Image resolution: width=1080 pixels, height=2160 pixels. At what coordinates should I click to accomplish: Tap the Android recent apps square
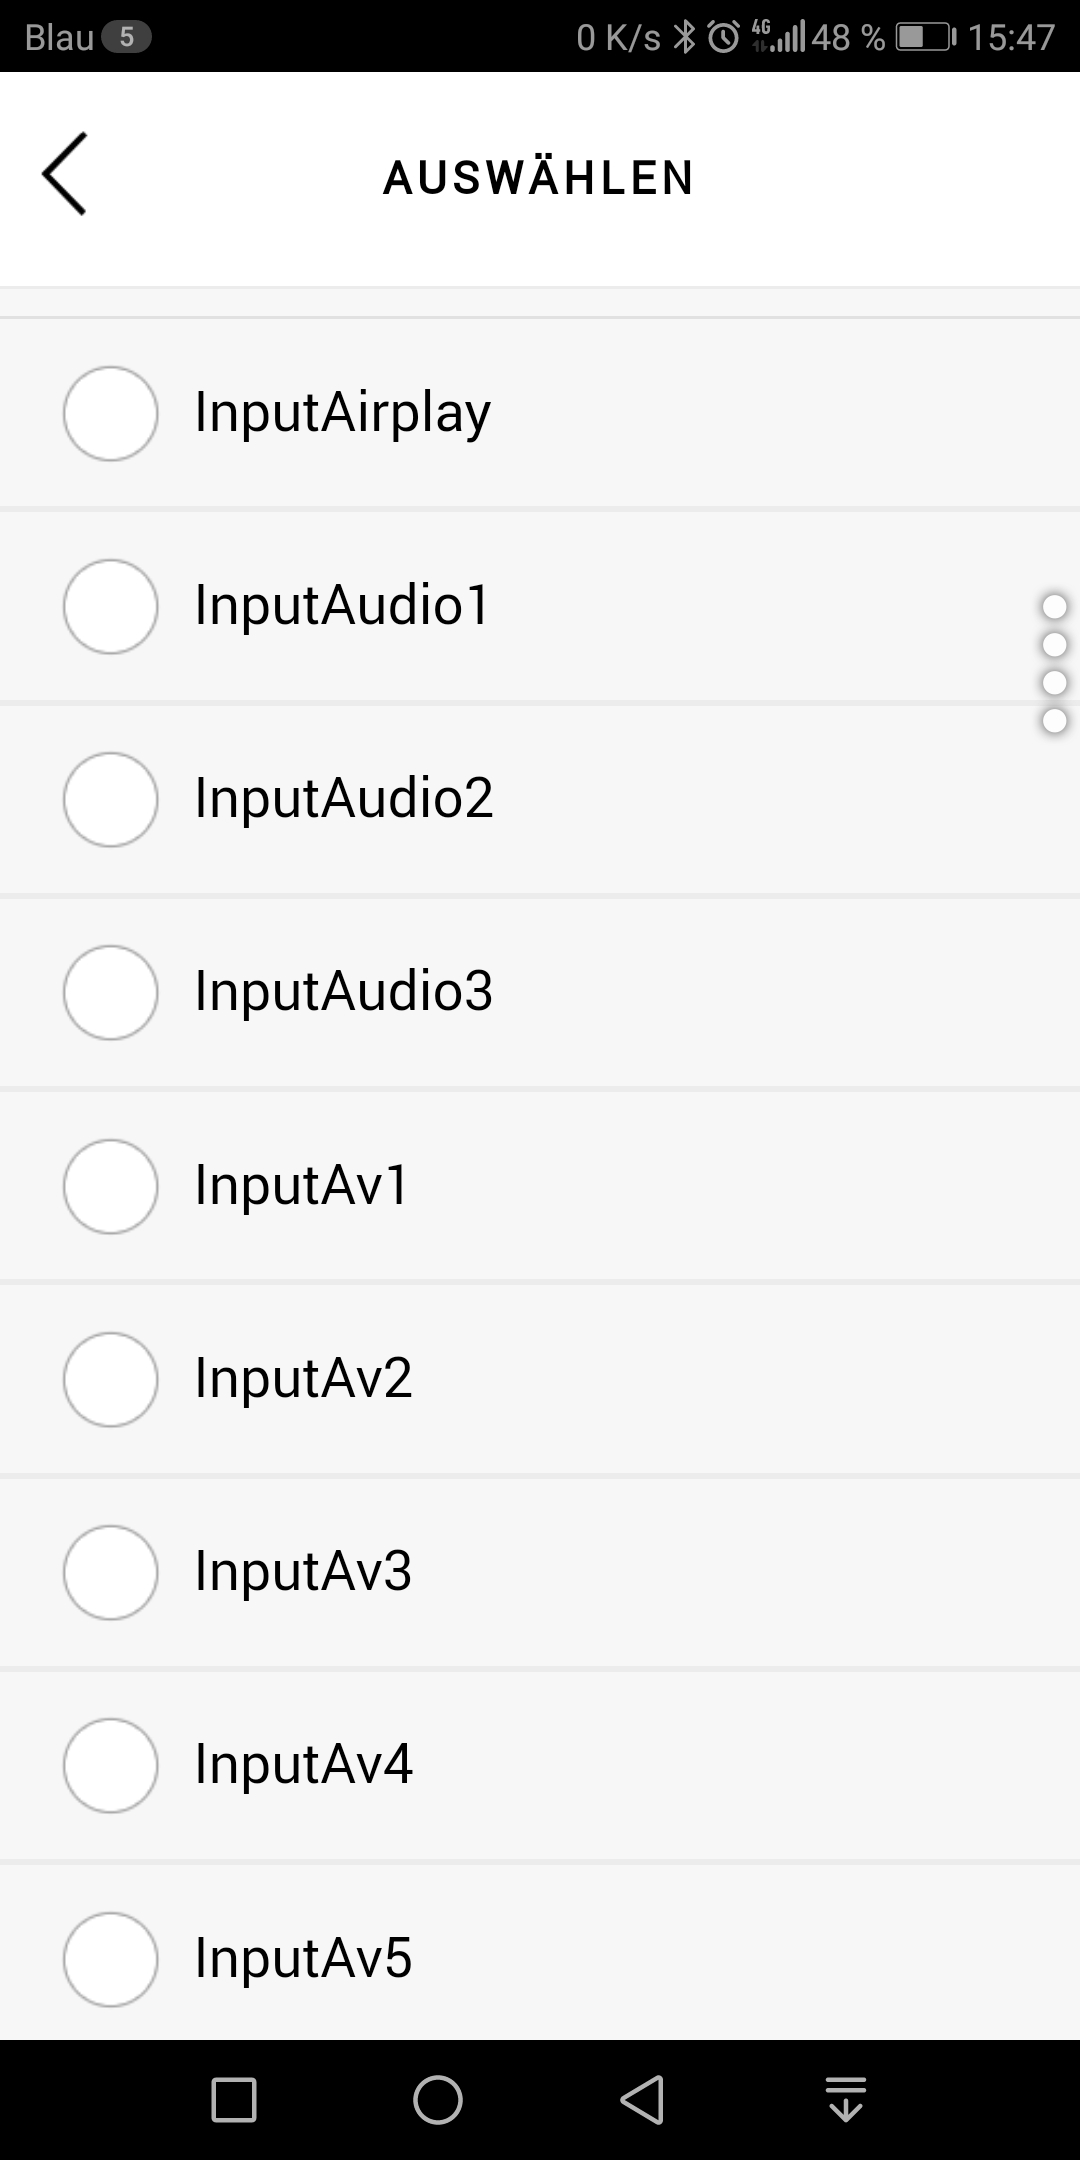[234, 2099]
